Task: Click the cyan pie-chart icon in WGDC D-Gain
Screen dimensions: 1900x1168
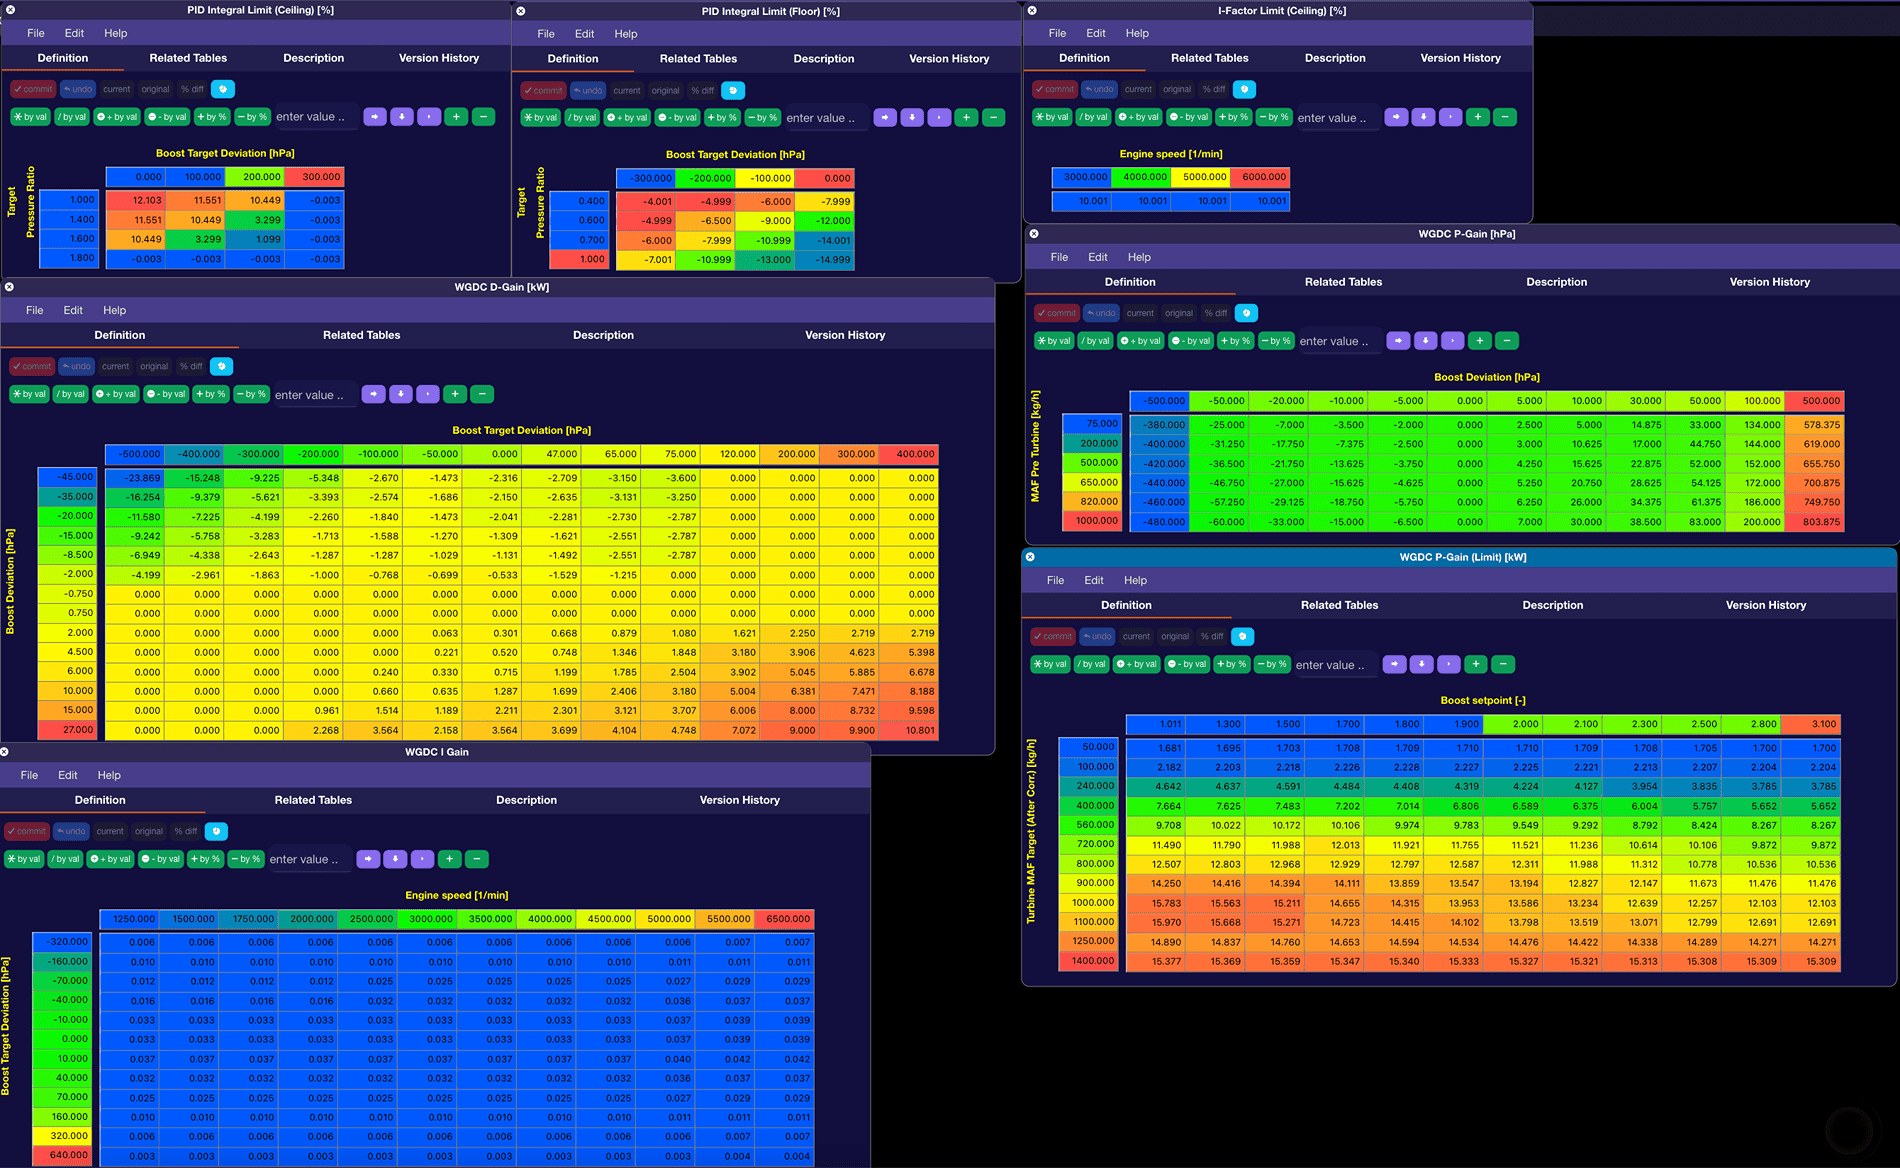Action: click(222, 366)
